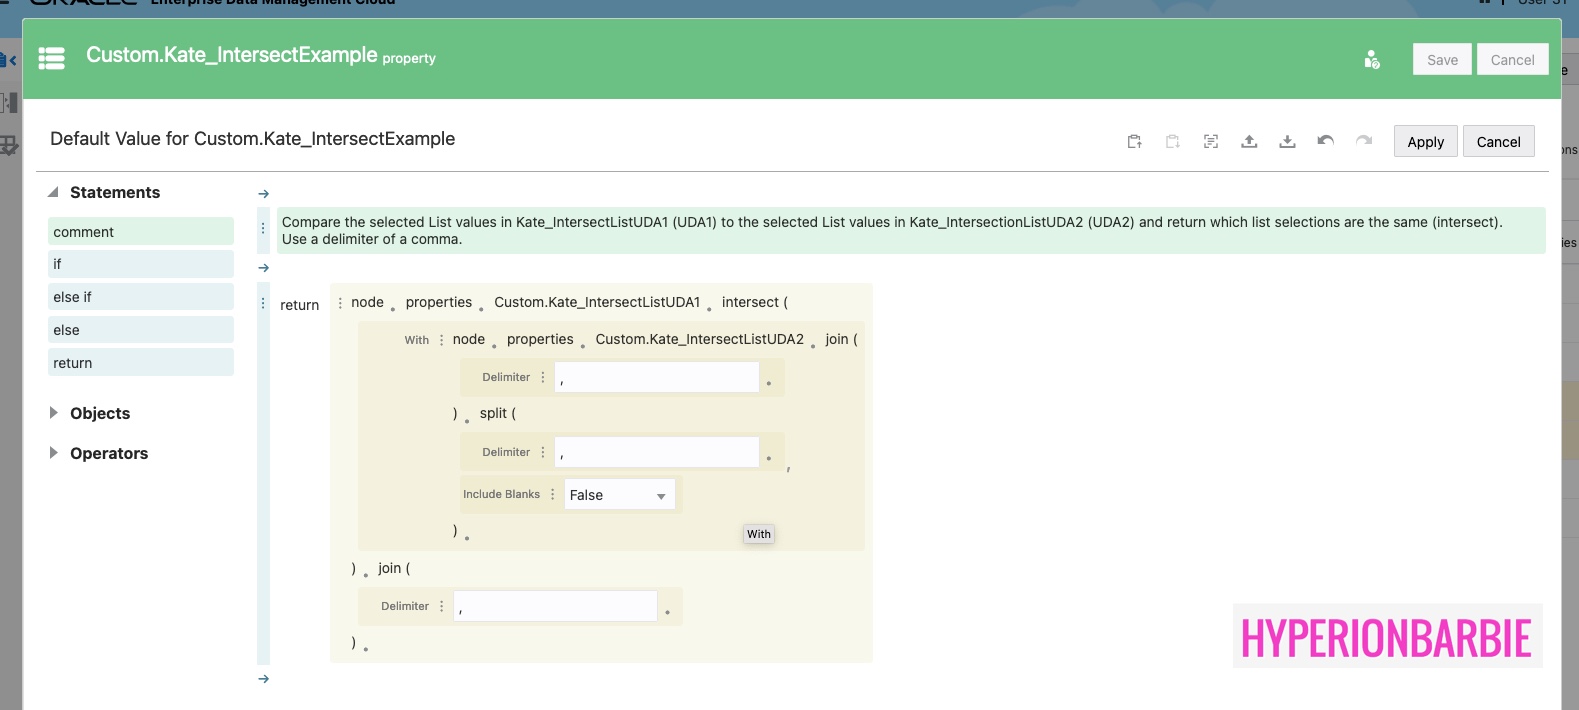Screen dimensions: 1579x710
Task: Click the property list icon in green header
Action: [x=52, y=59]
